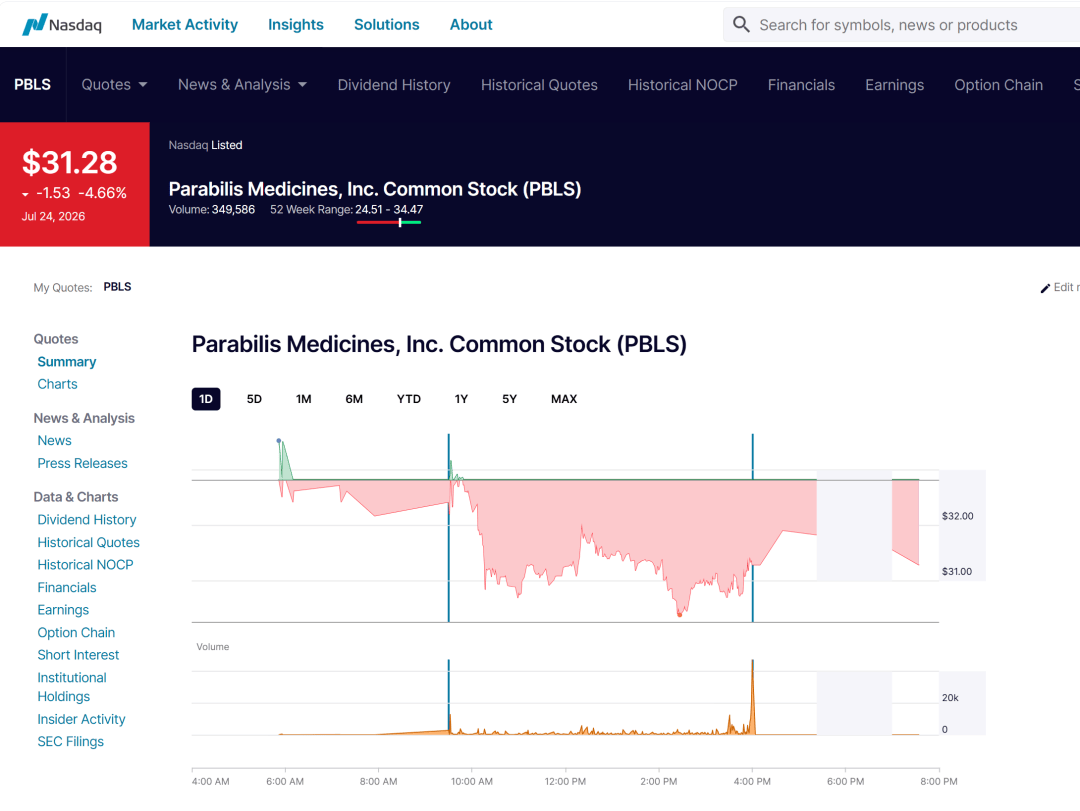Open Institutional Holdings in sidebar
Screen dimensions: 1080x811
(x=72, y=687)
